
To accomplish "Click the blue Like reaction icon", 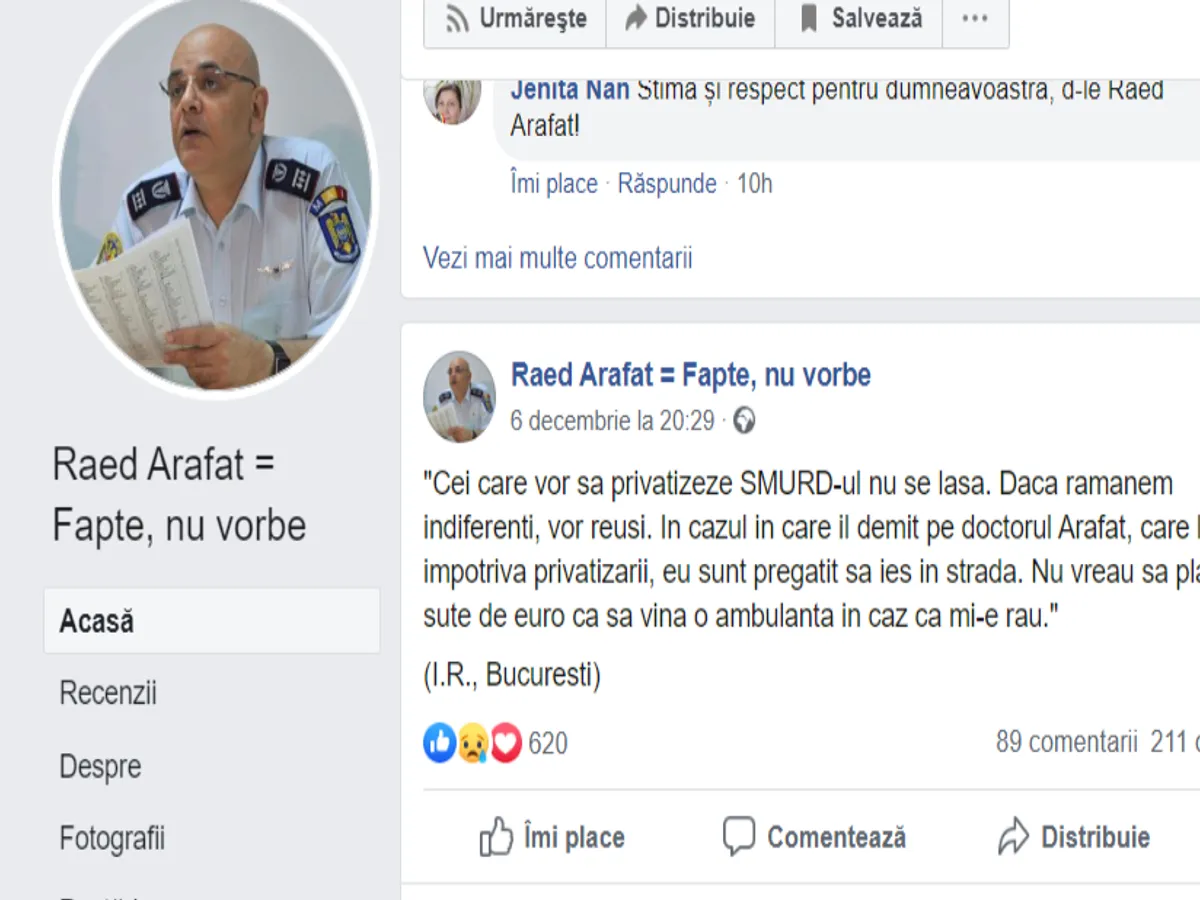I will click(x=440, y=743).
